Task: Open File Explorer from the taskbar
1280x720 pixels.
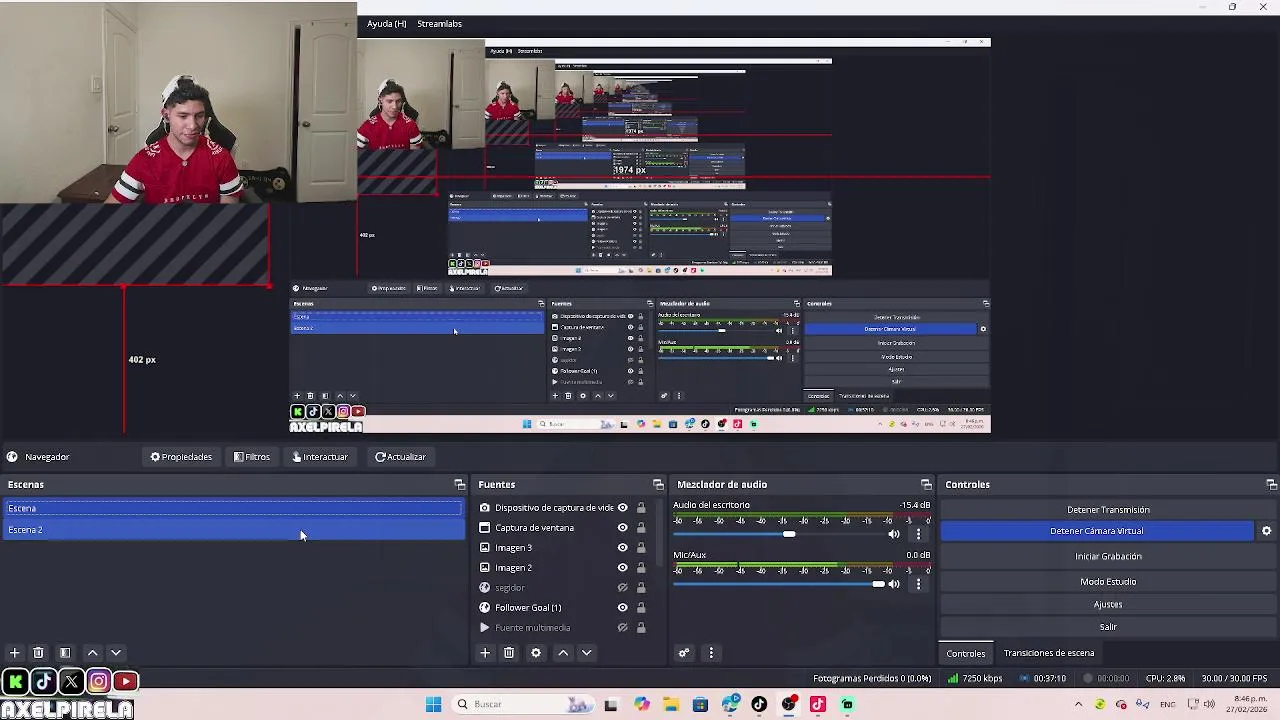Action: (670, 704)
